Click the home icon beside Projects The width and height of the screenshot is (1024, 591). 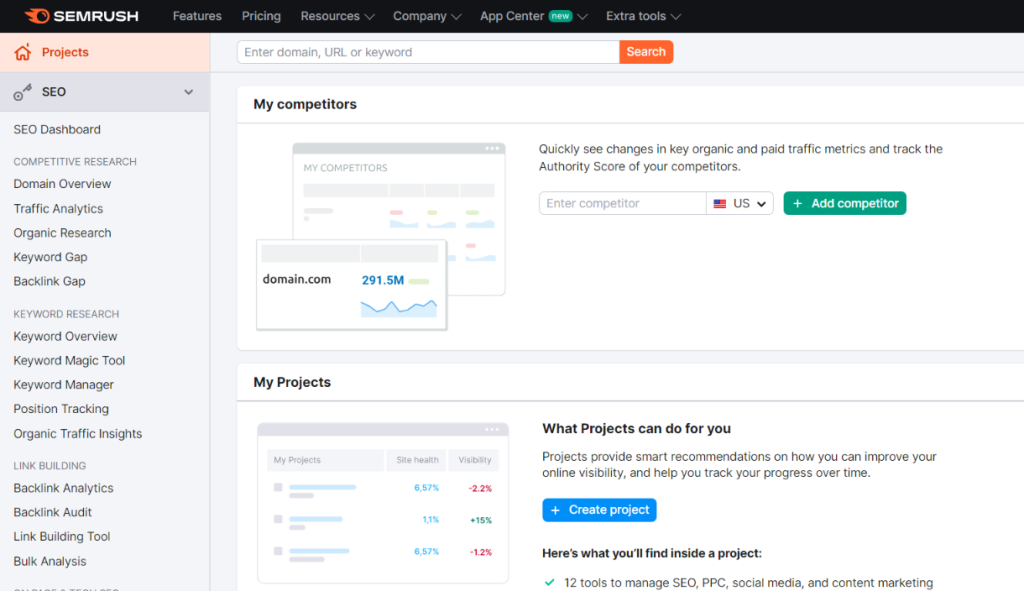[22, 52]
